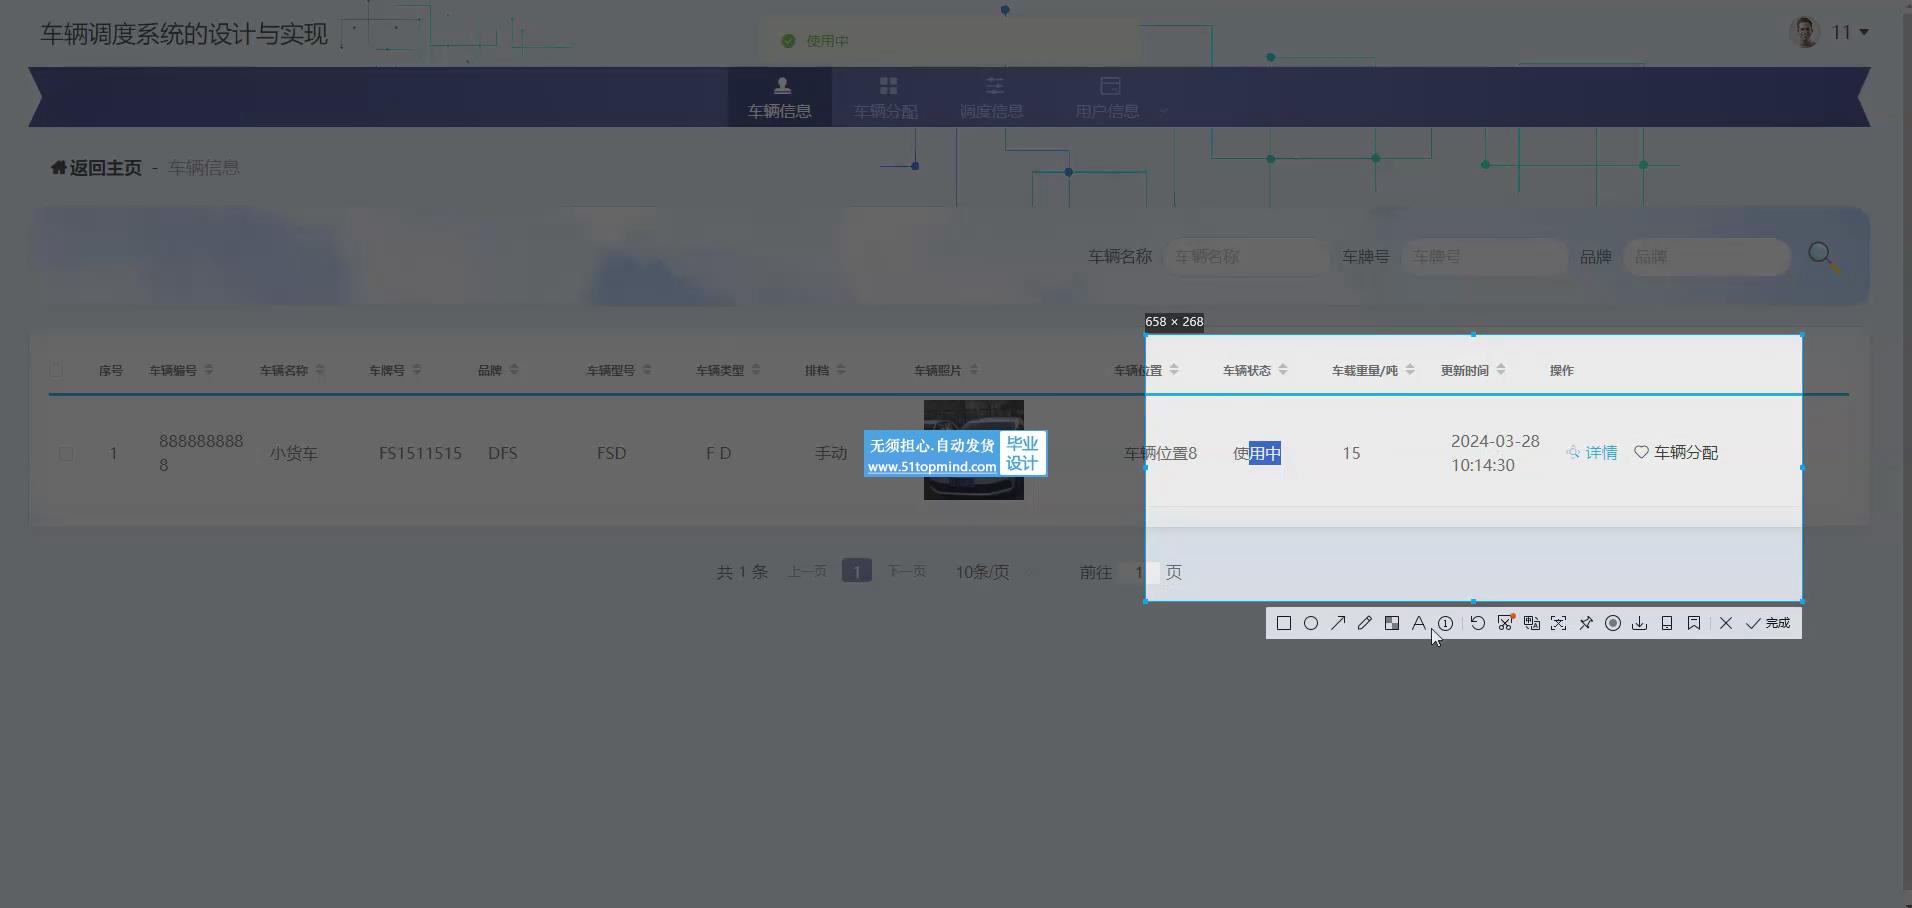Select the mosaic blur tool
The image size is (1912, 908).
pyautogui.click(x=1392, y=623)
